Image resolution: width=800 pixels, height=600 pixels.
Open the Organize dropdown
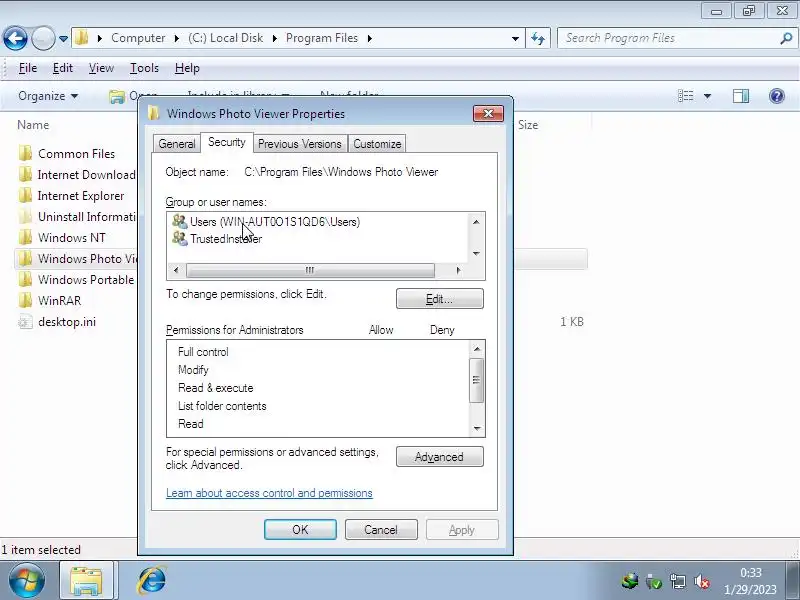point(48,96)
